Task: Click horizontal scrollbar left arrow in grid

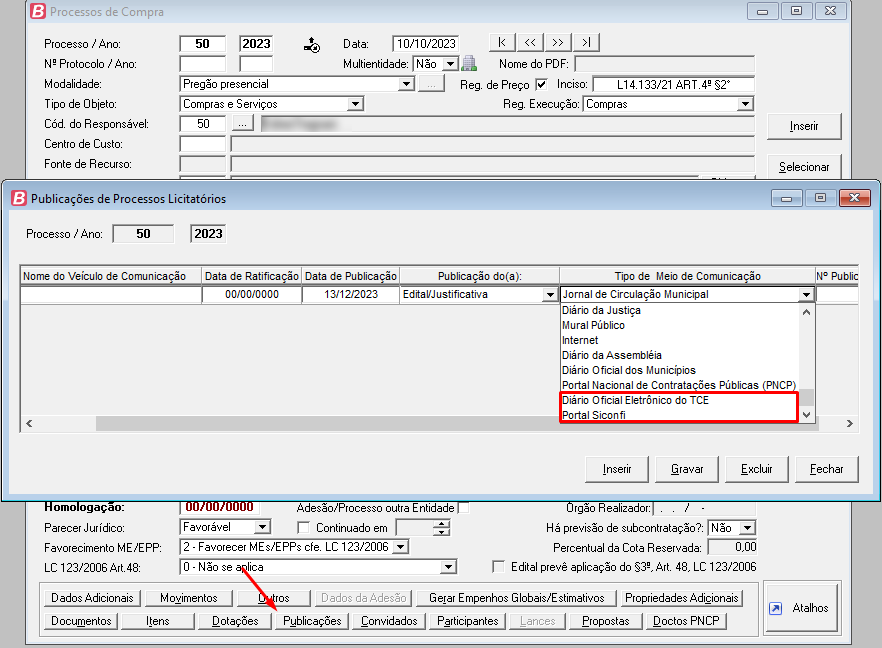Action: pos(29,424)
